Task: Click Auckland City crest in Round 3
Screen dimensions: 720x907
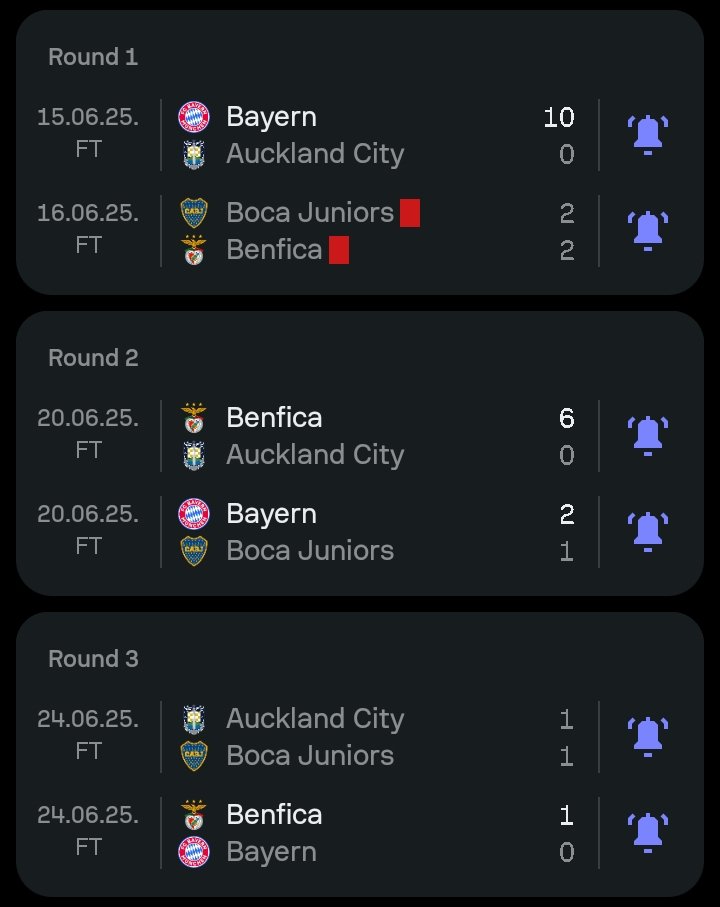Action: (x=194, y=719)
